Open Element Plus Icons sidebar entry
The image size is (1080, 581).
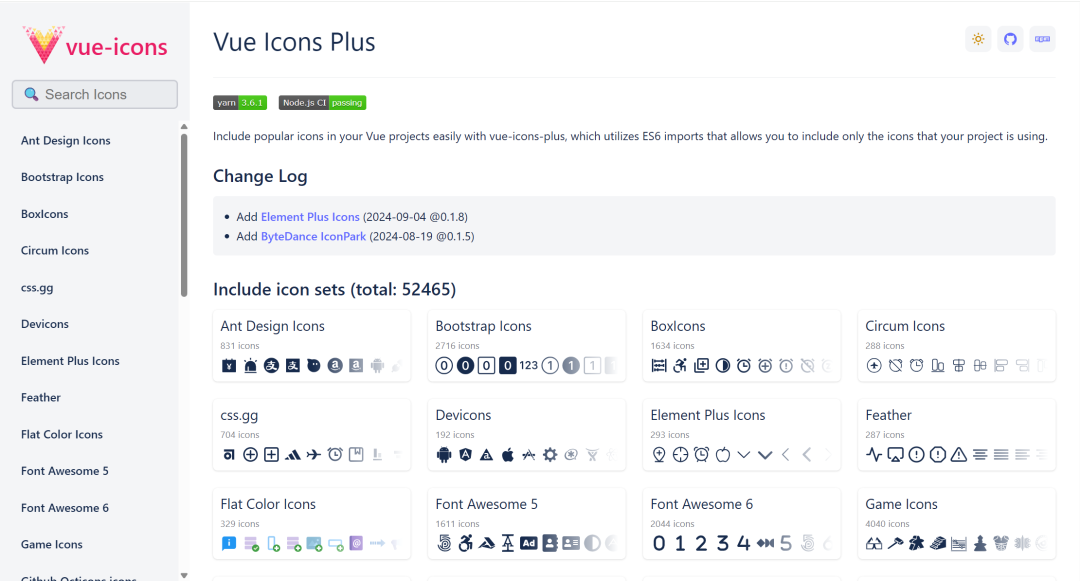click(70, 361)
